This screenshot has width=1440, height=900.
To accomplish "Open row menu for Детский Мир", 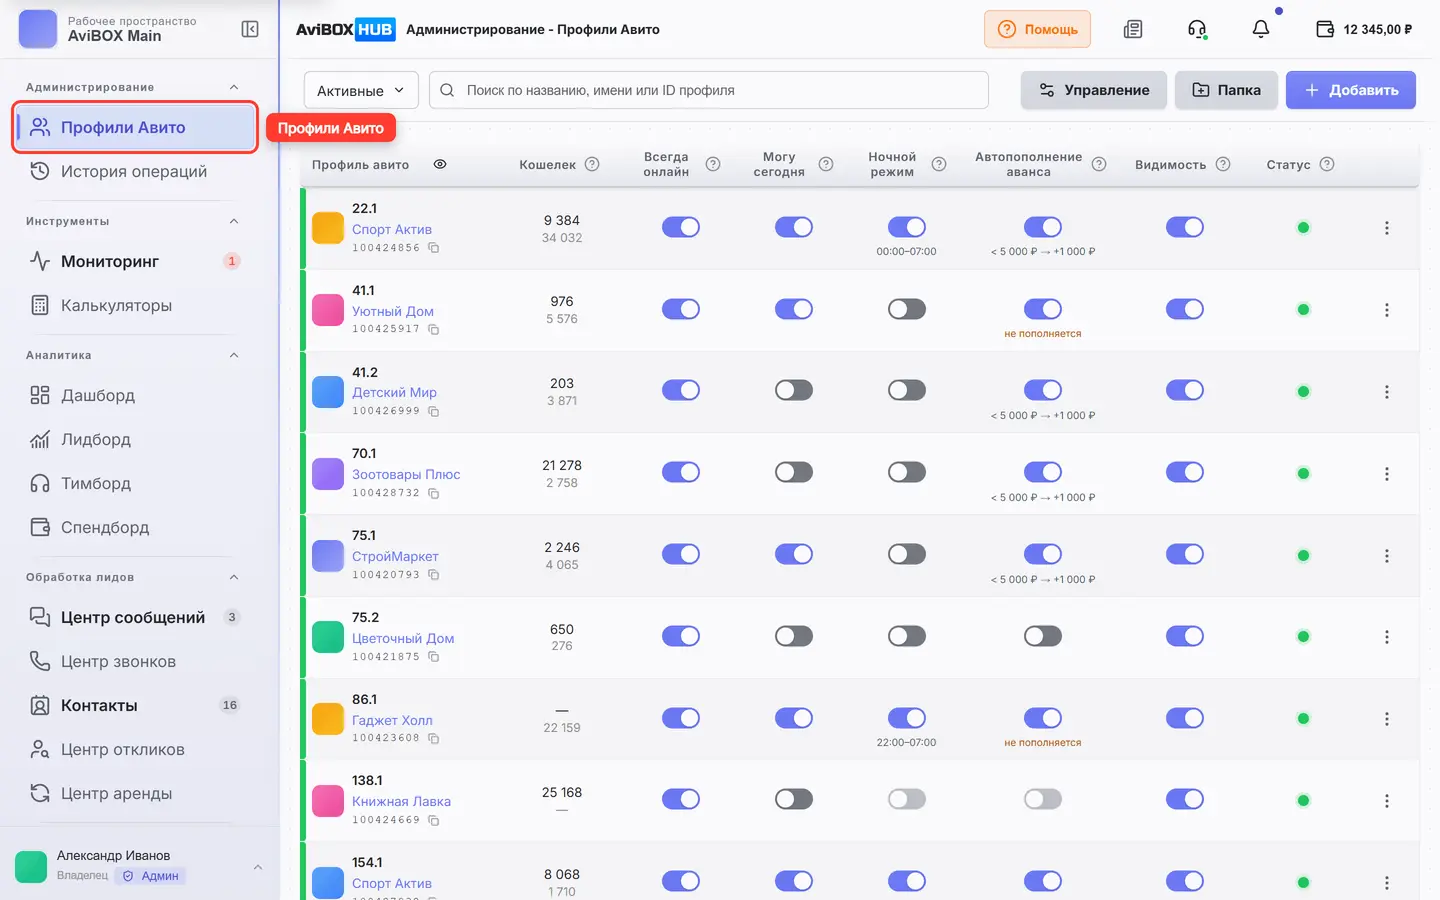I will [1387, 392].
